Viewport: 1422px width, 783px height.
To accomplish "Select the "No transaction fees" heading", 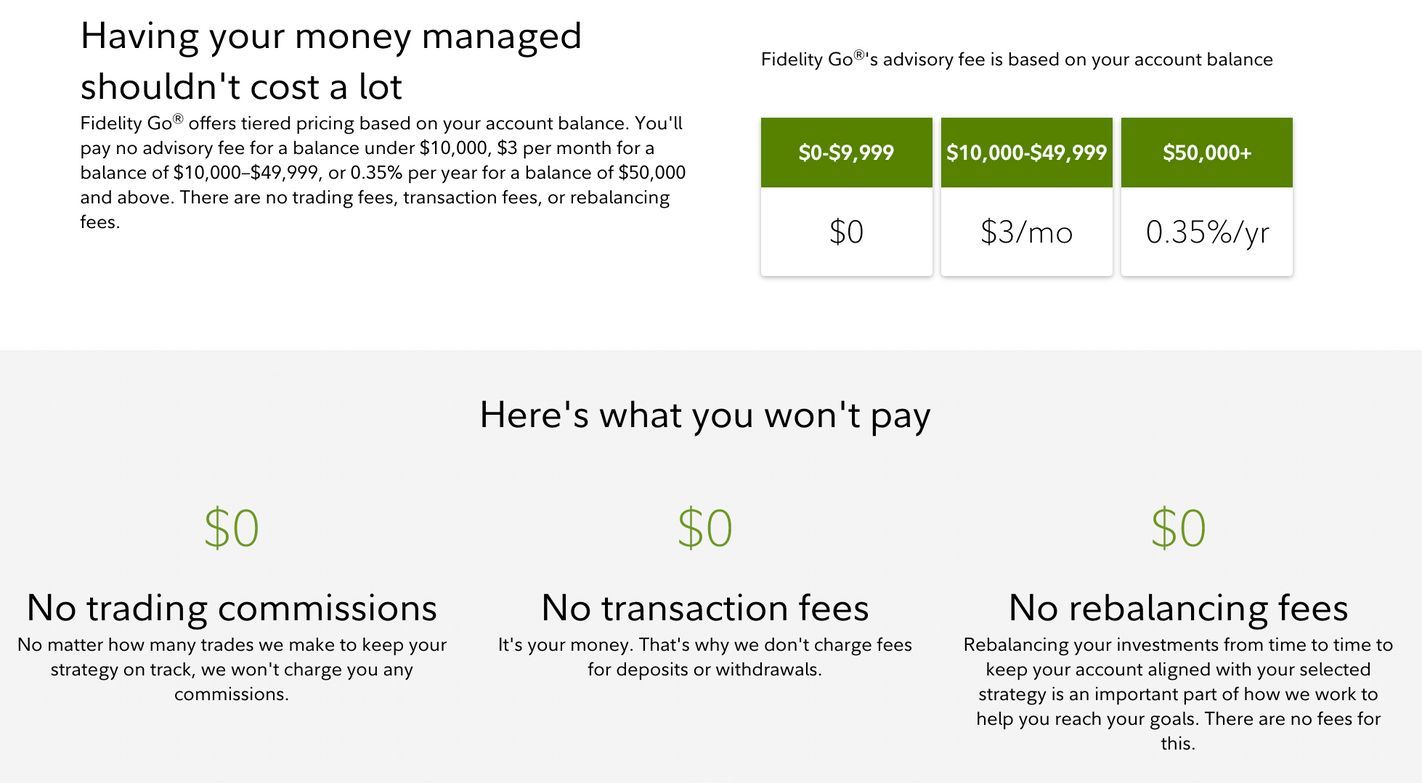I will pyautogui.click(x=705, y=608).
